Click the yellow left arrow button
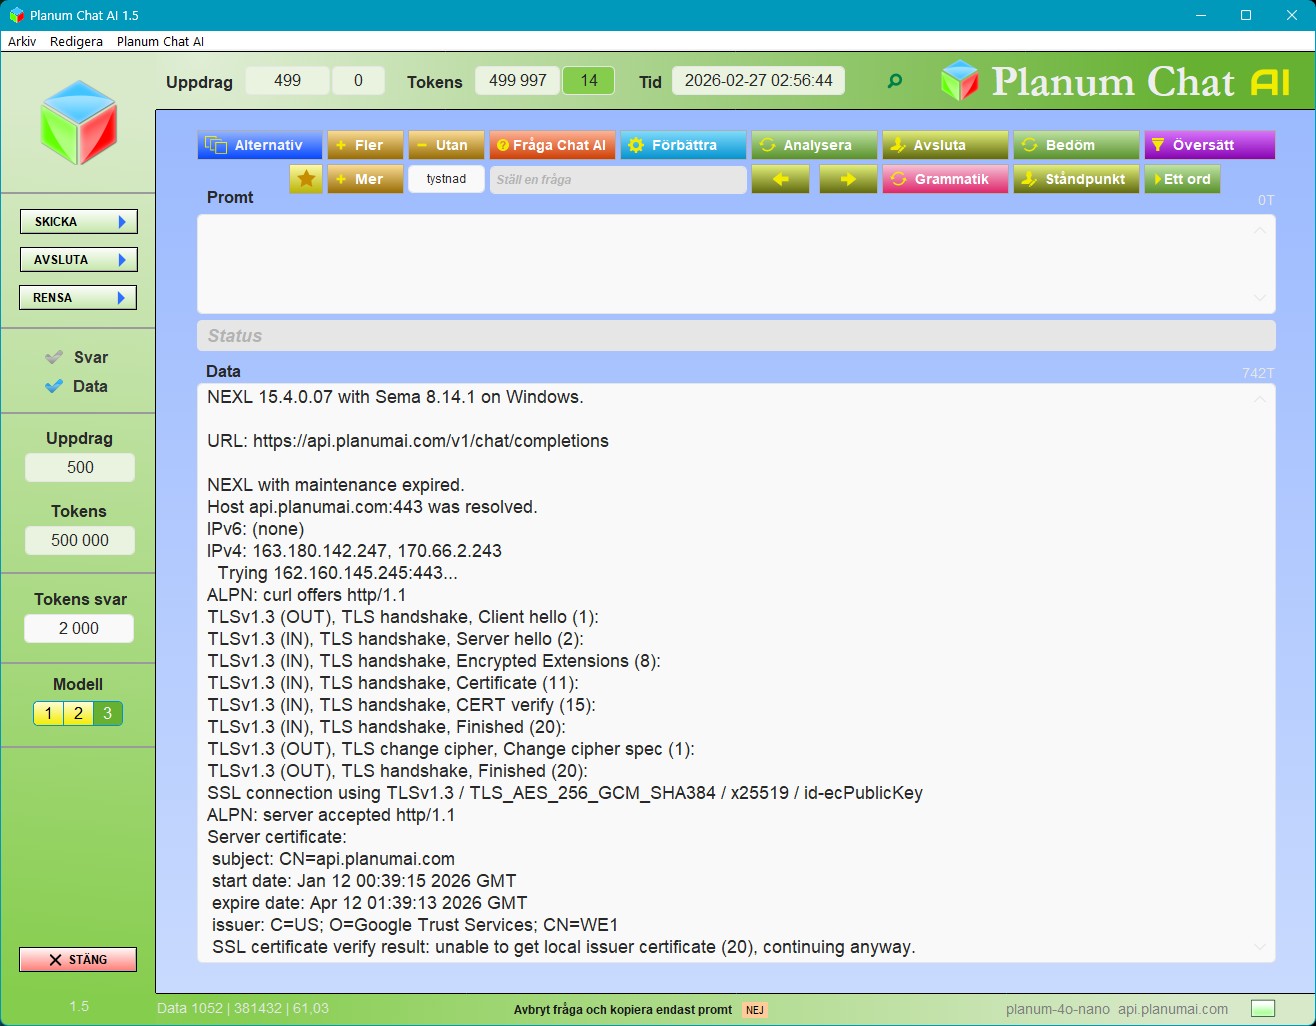The image size is (1316, 1026). pyautogui.click(x=781, y=179)
